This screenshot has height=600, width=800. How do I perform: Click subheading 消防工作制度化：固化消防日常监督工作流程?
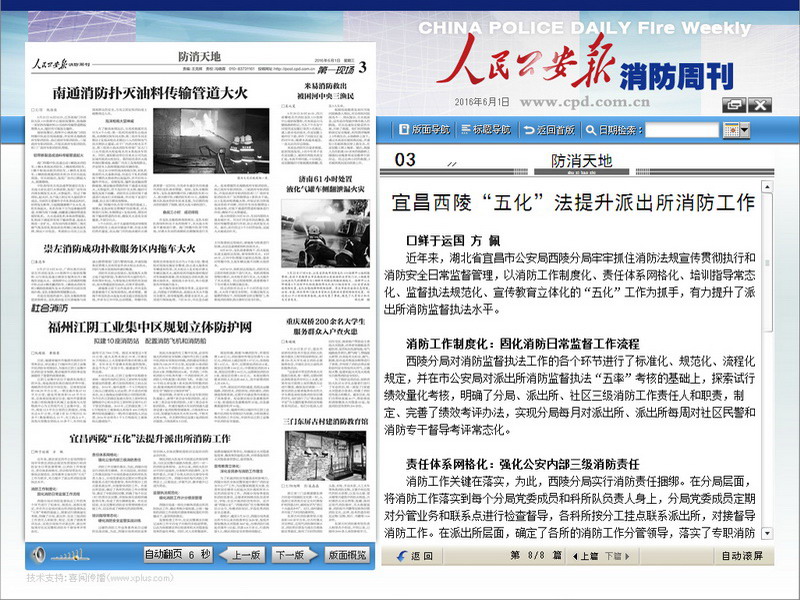pos(522,343)
